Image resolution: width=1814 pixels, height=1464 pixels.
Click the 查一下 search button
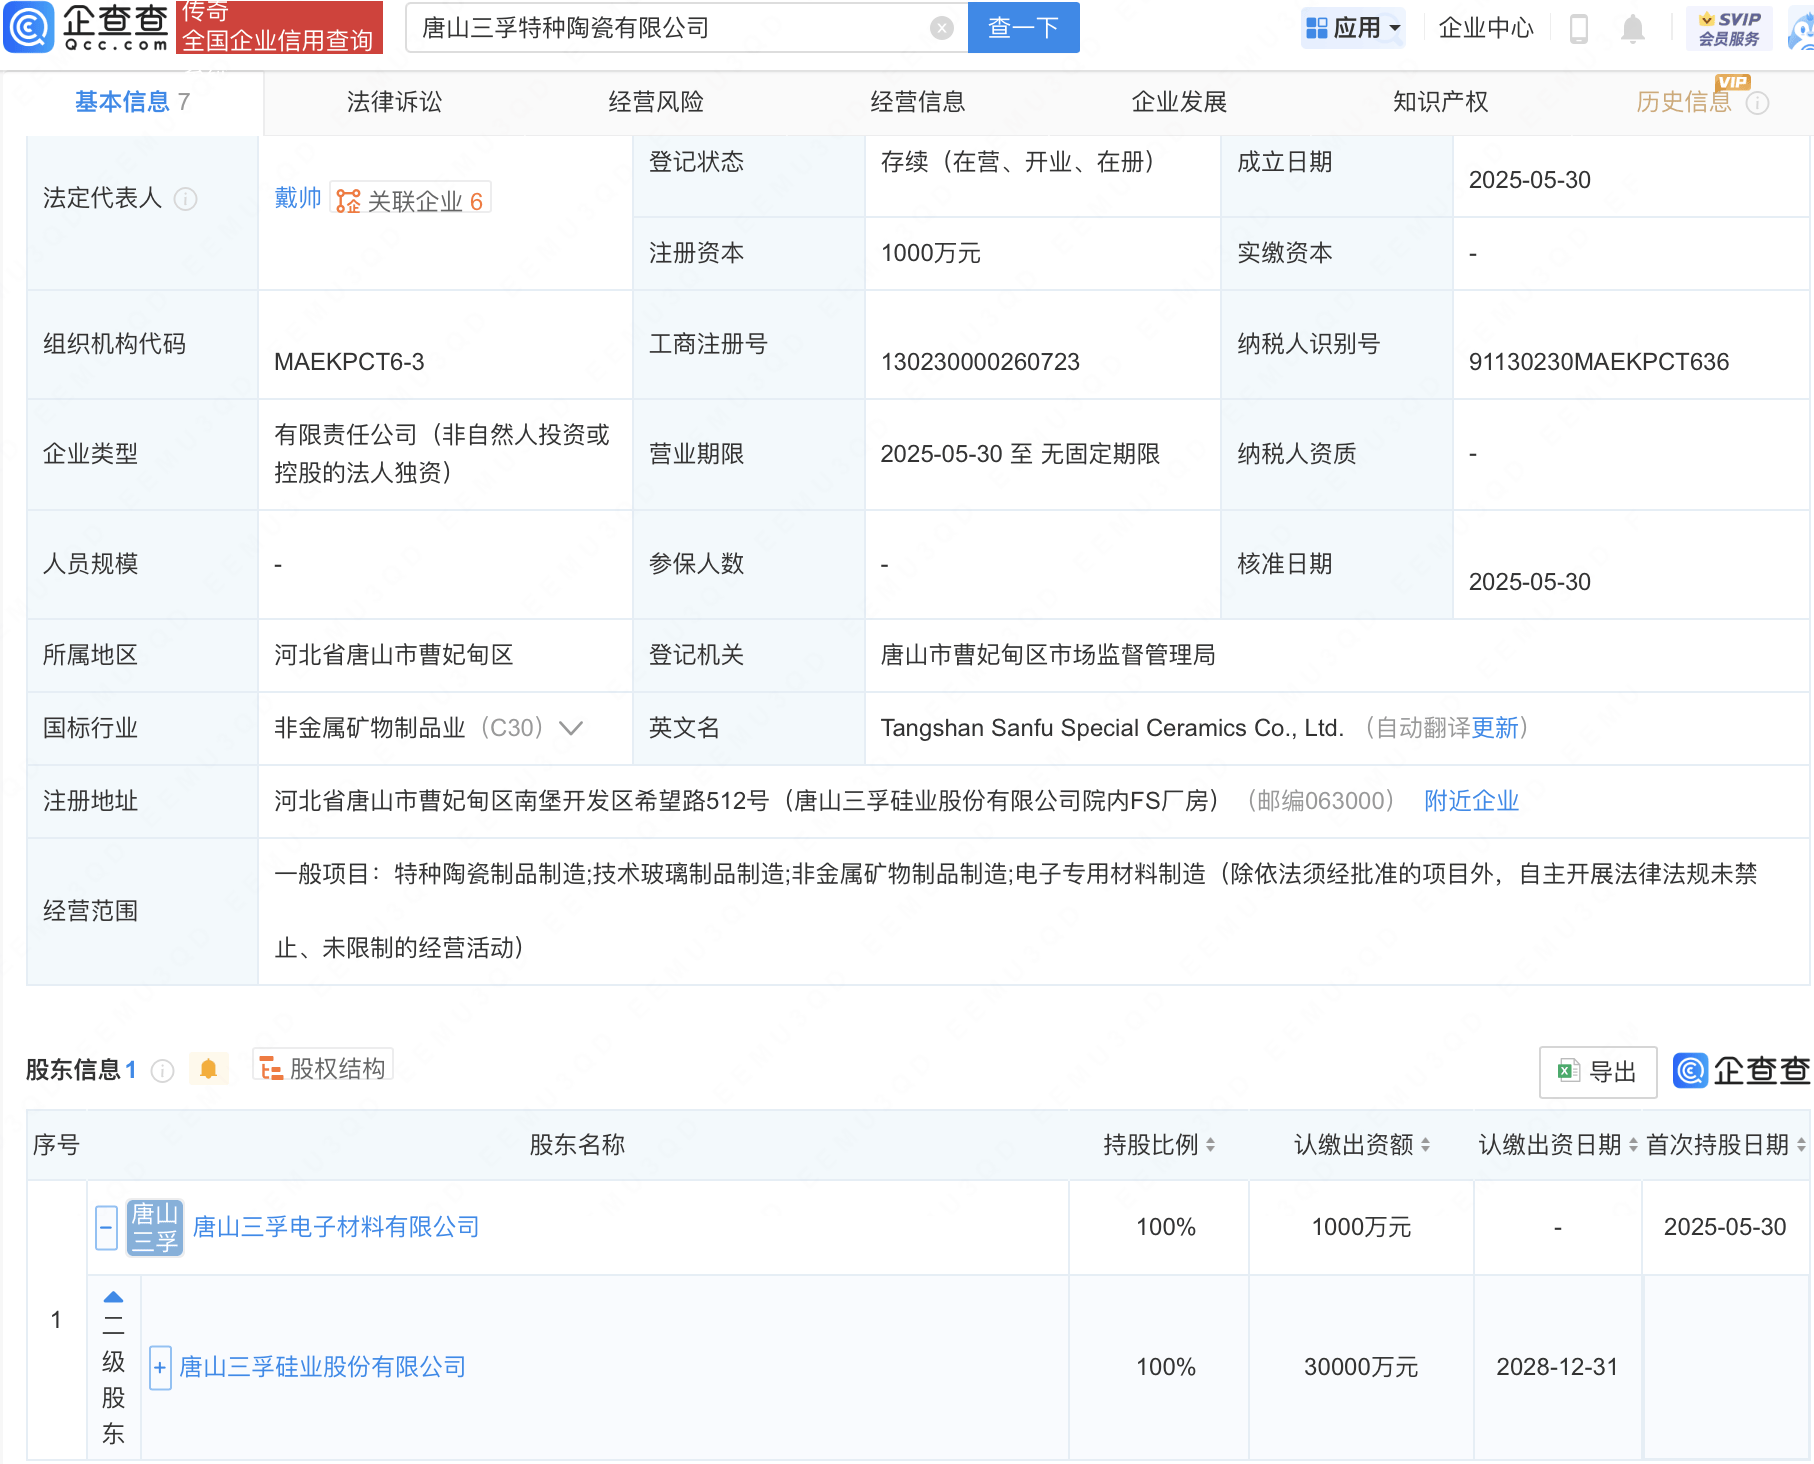(1022, 27)
